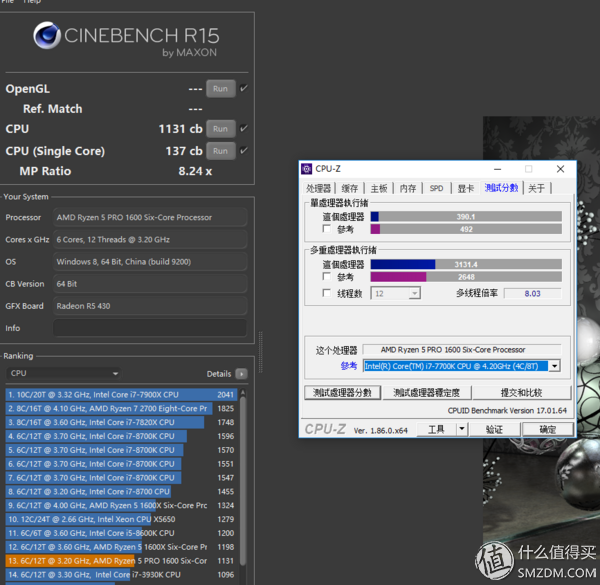
Task: Select the 測試分數 benchmark tab
Action: 501,187
